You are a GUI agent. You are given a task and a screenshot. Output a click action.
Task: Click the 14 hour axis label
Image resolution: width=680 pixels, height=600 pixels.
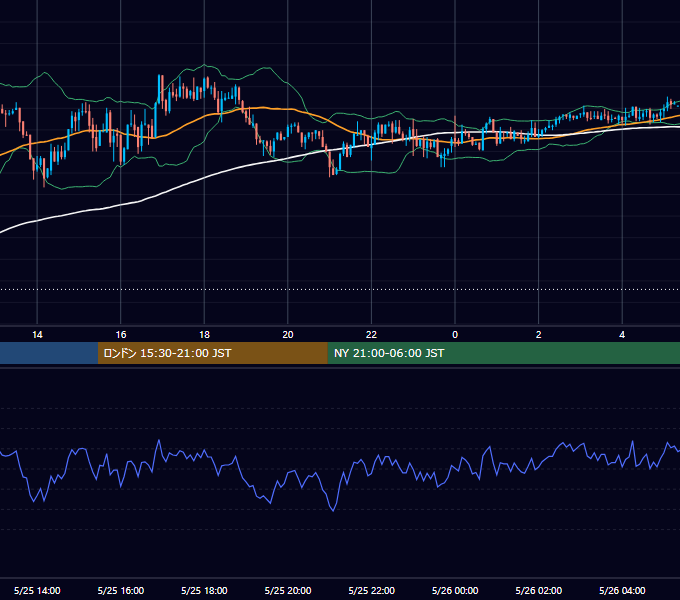click(37, 335)
